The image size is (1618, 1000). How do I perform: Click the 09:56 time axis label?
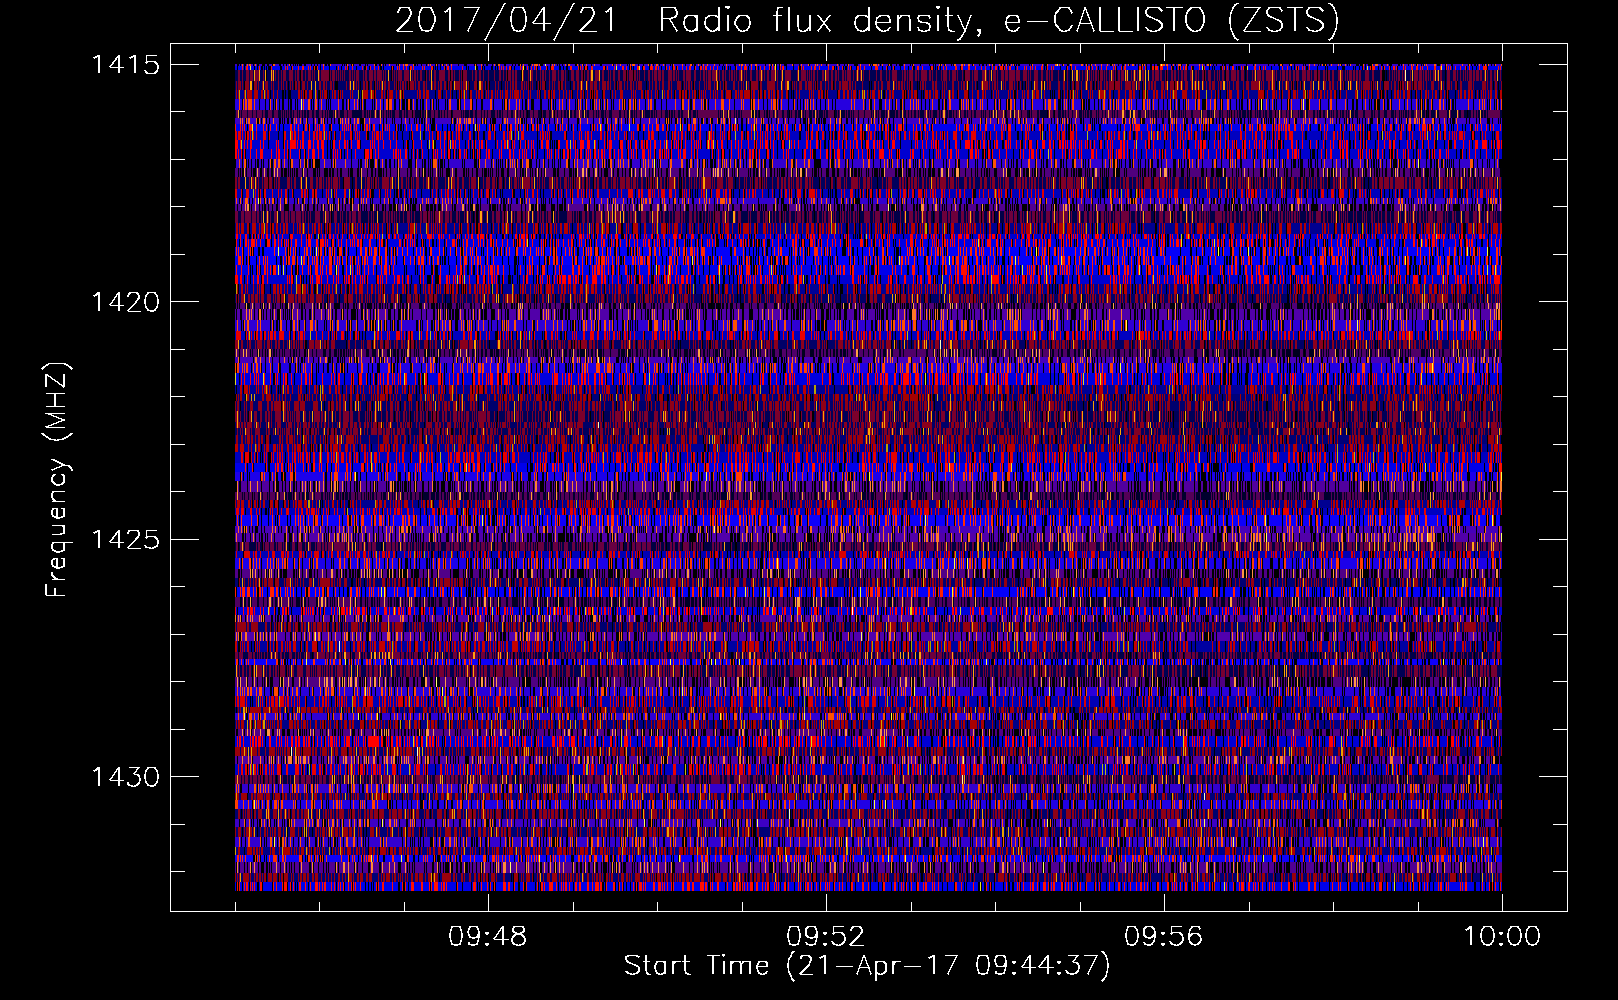(x=1164, y=937)
